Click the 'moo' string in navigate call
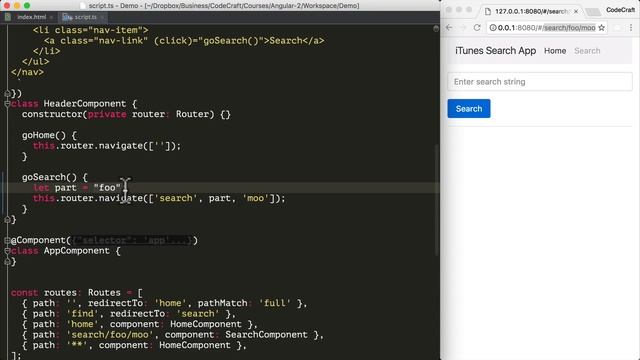The image size is (640, 360). coord(256,198)
